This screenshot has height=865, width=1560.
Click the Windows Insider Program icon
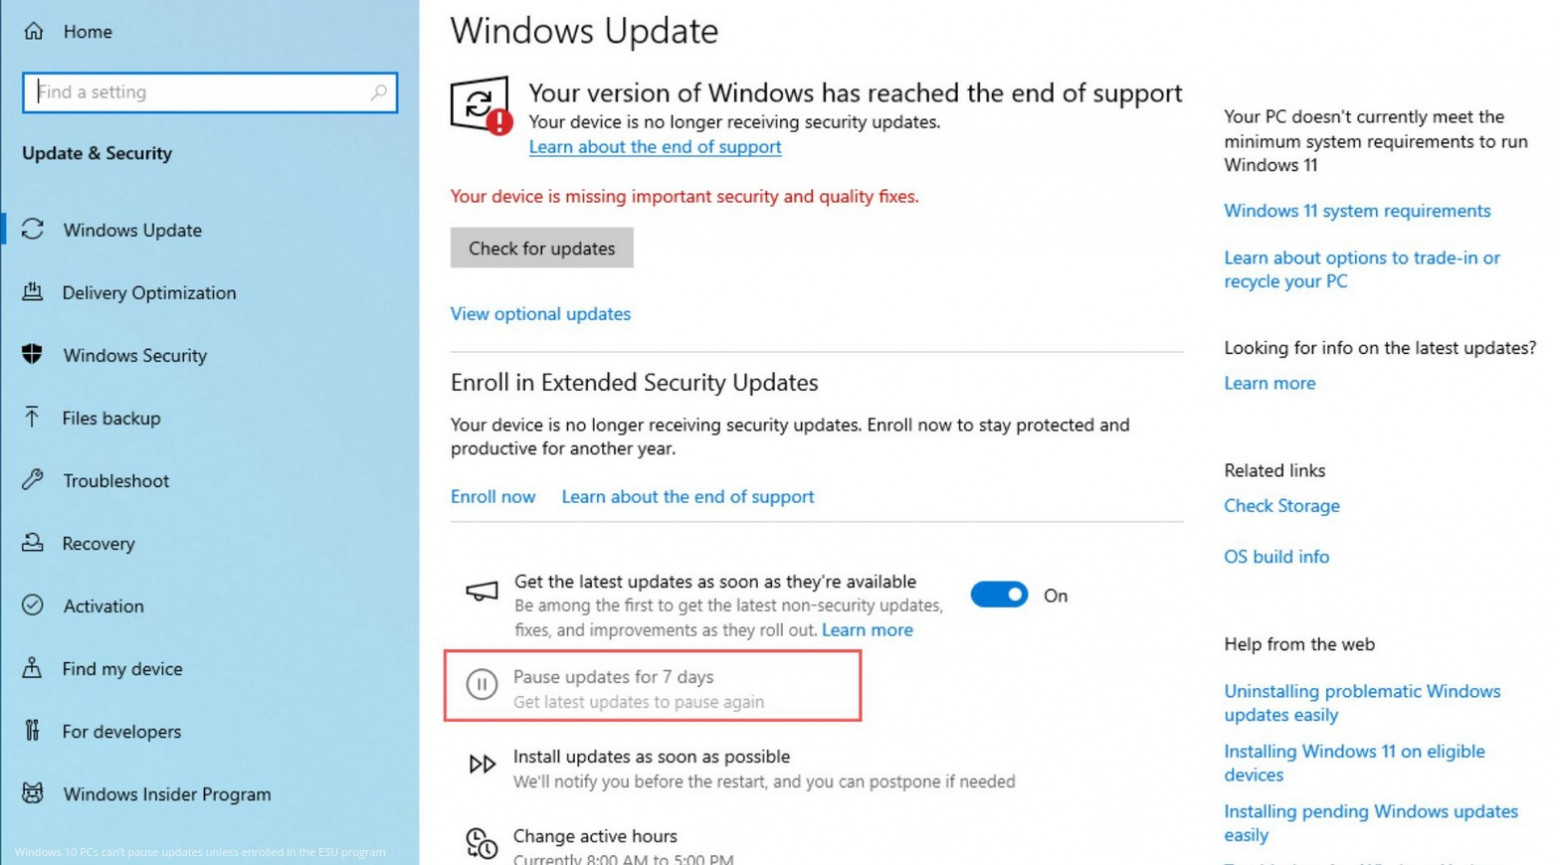pyautogui.click(x=33, y=793)
